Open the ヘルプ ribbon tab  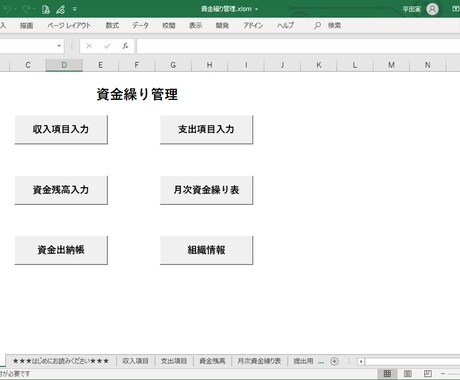[285, 25]
